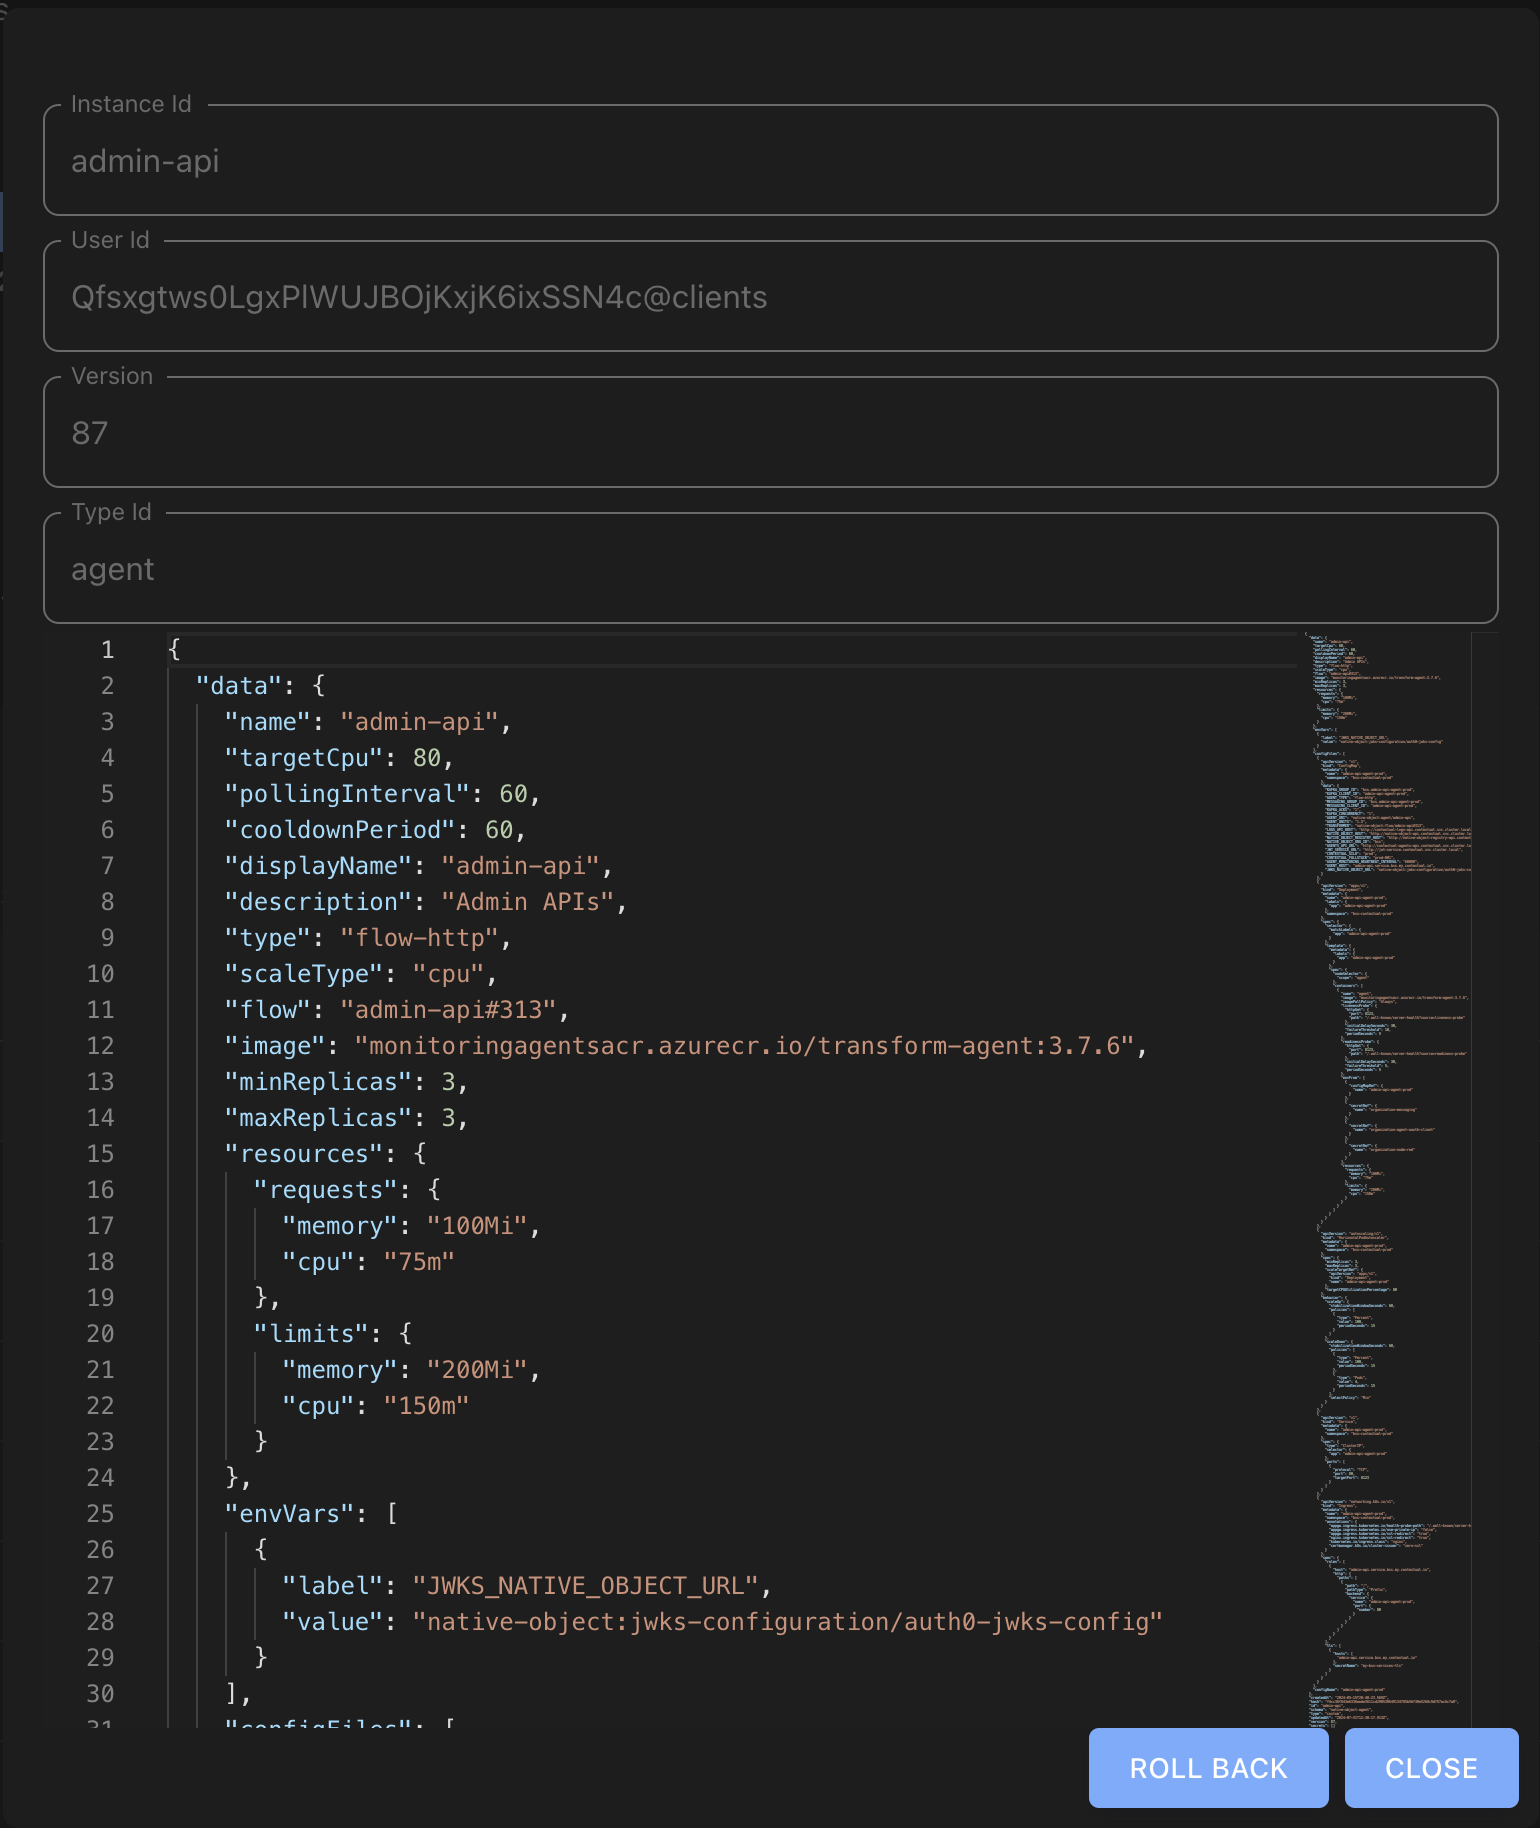Click the ROLL BACK button

click(x=1208, y=1768)
